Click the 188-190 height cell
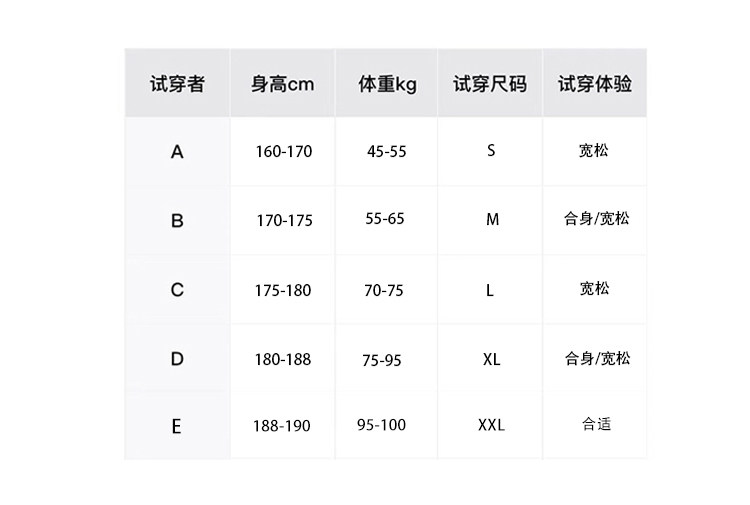Viewport: 750px width, 505px height. point(282,426)
